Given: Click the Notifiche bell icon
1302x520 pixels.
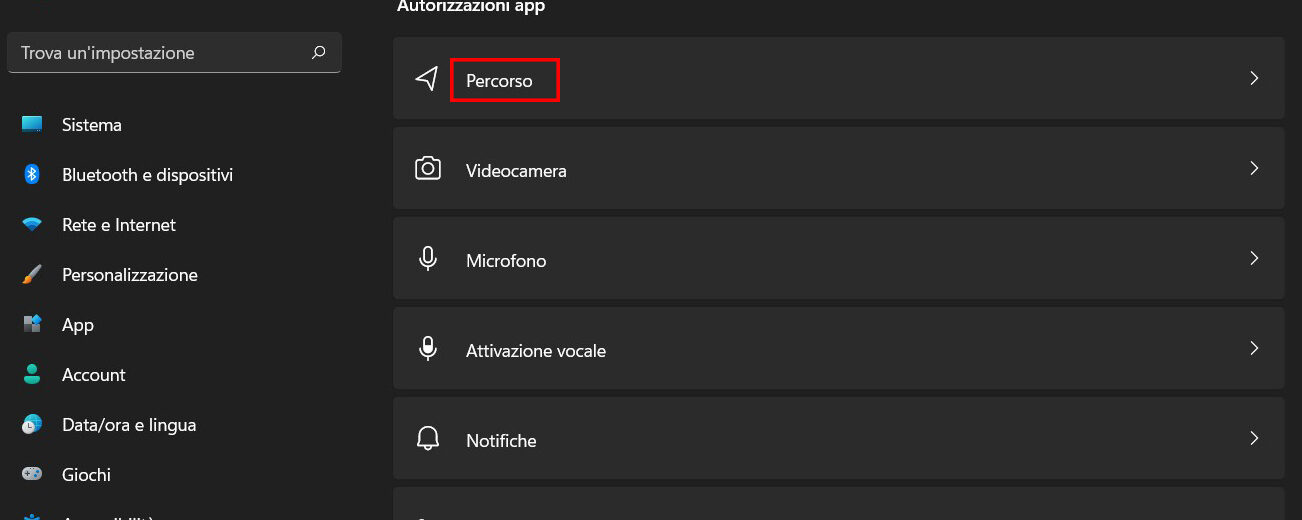Looking at the screenshot, I should tap(428, 439).
